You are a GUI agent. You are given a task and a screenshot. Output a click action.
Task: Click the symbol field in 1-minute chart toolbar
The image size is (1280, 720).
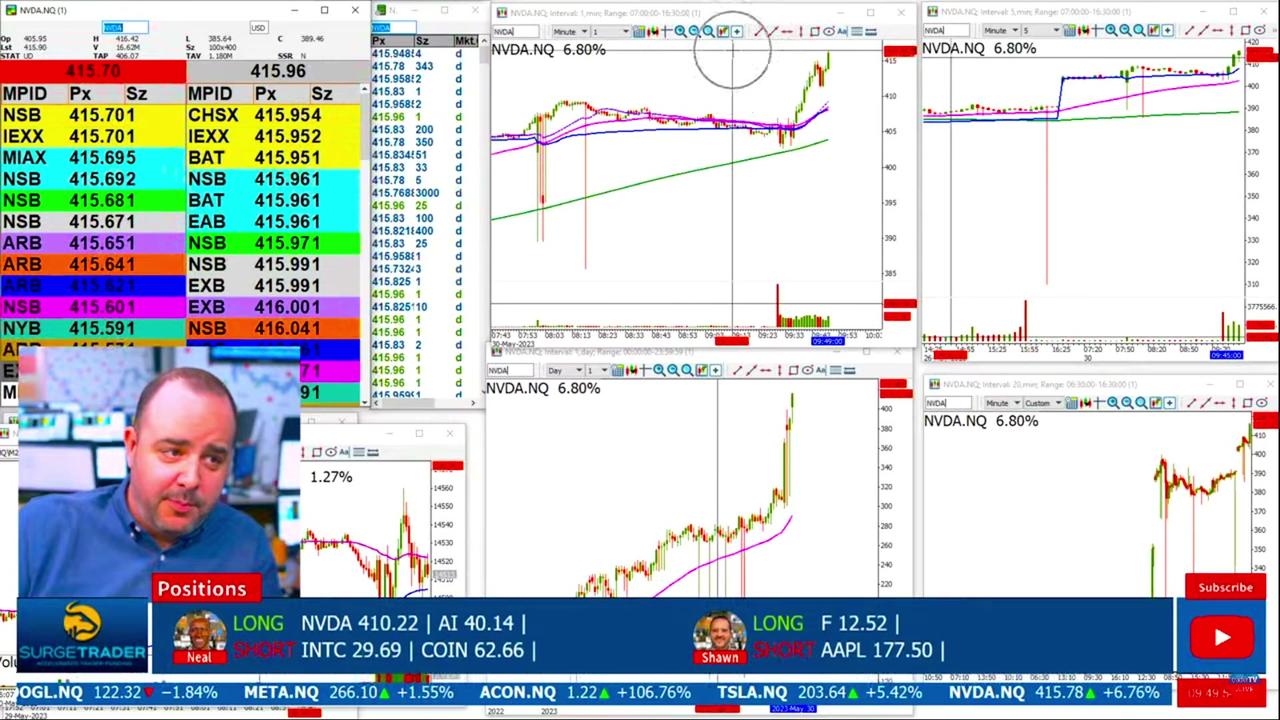(x=516, y=32)
